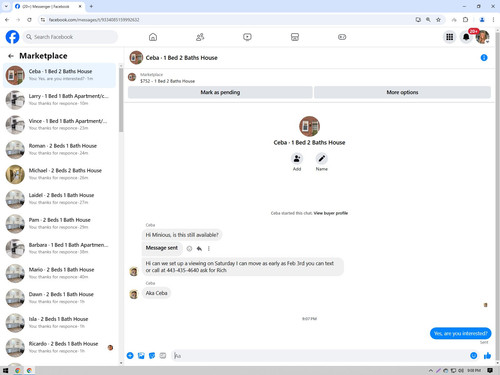Select the Messenger Facebook browser tab
Screen dimensions: 500x375
pos(49,6)
